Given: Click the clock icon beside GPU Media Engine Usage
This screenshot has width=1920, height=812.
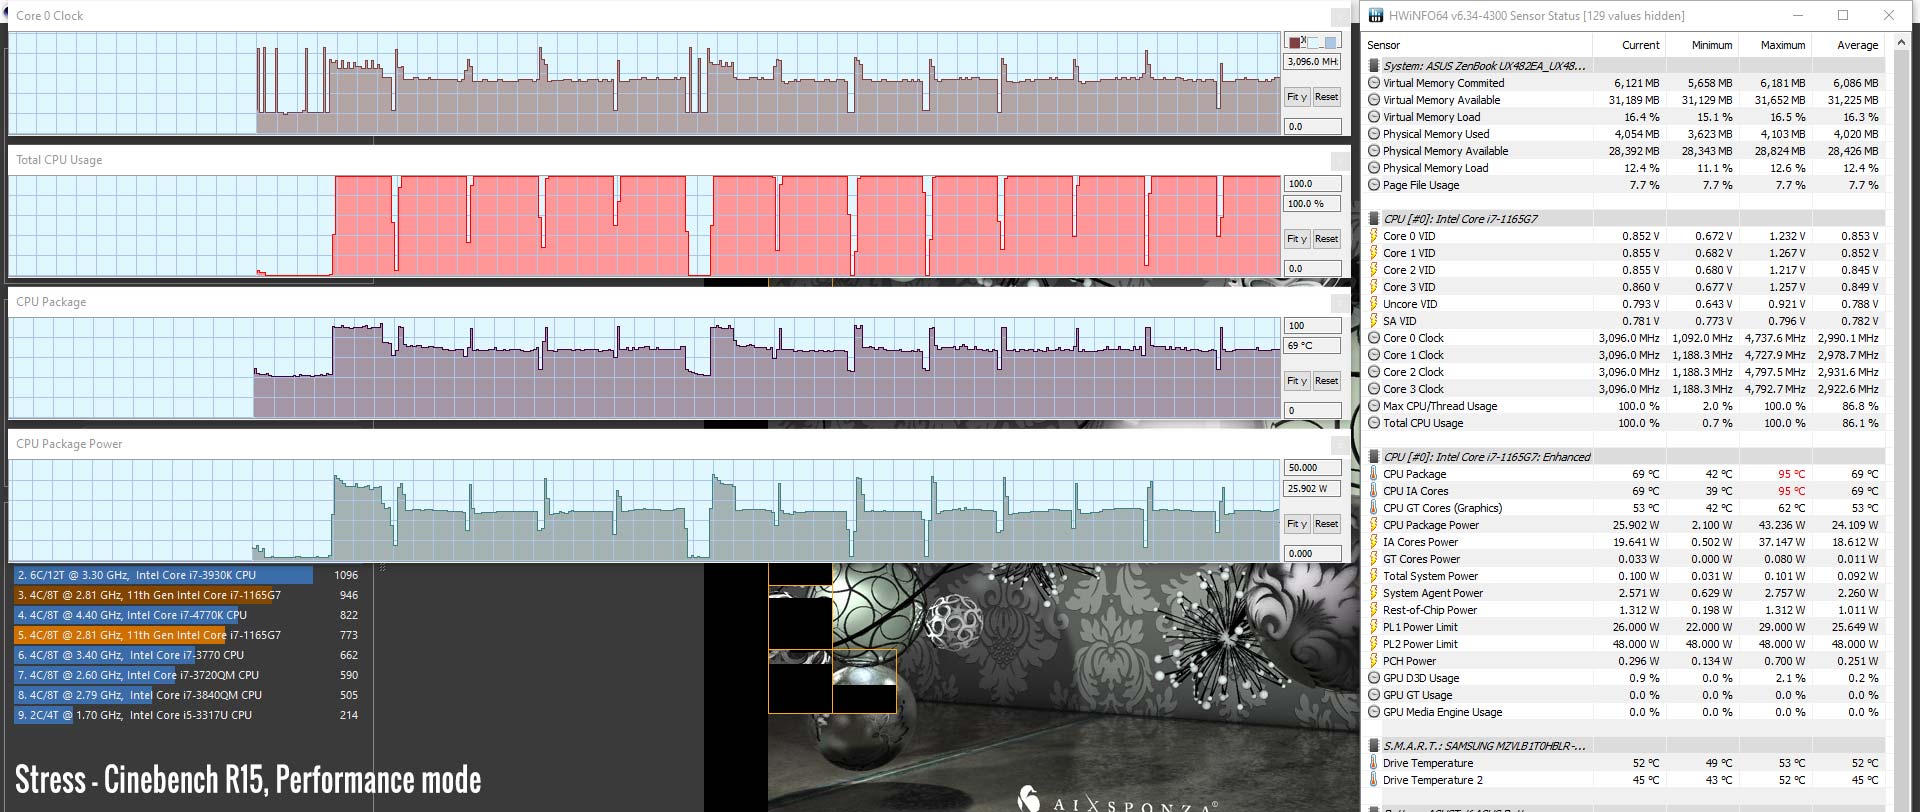Looking at the screenshot, I should point(1374,712).
